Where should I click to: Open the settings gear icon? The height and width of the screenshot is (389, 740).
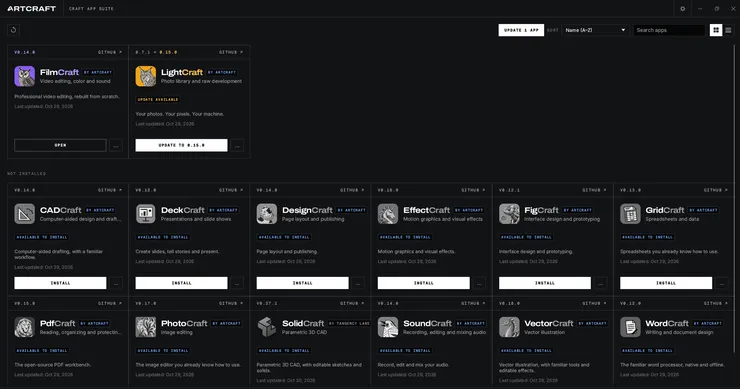[x=682, y=8]
